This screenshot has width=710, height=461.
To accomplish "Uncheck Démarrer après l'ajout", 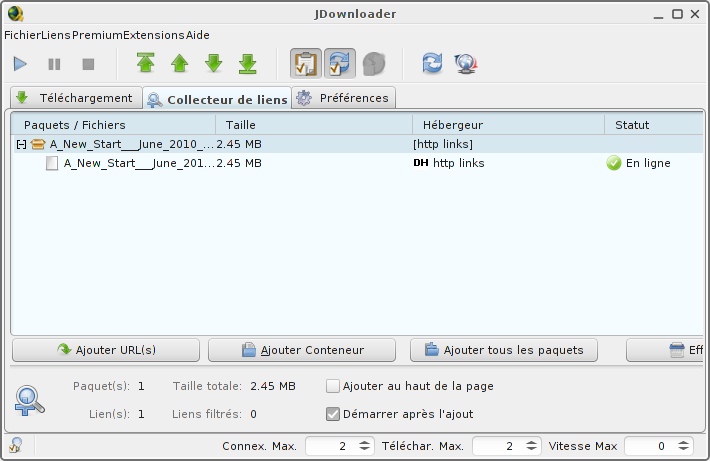I will (x=334, y=414).
